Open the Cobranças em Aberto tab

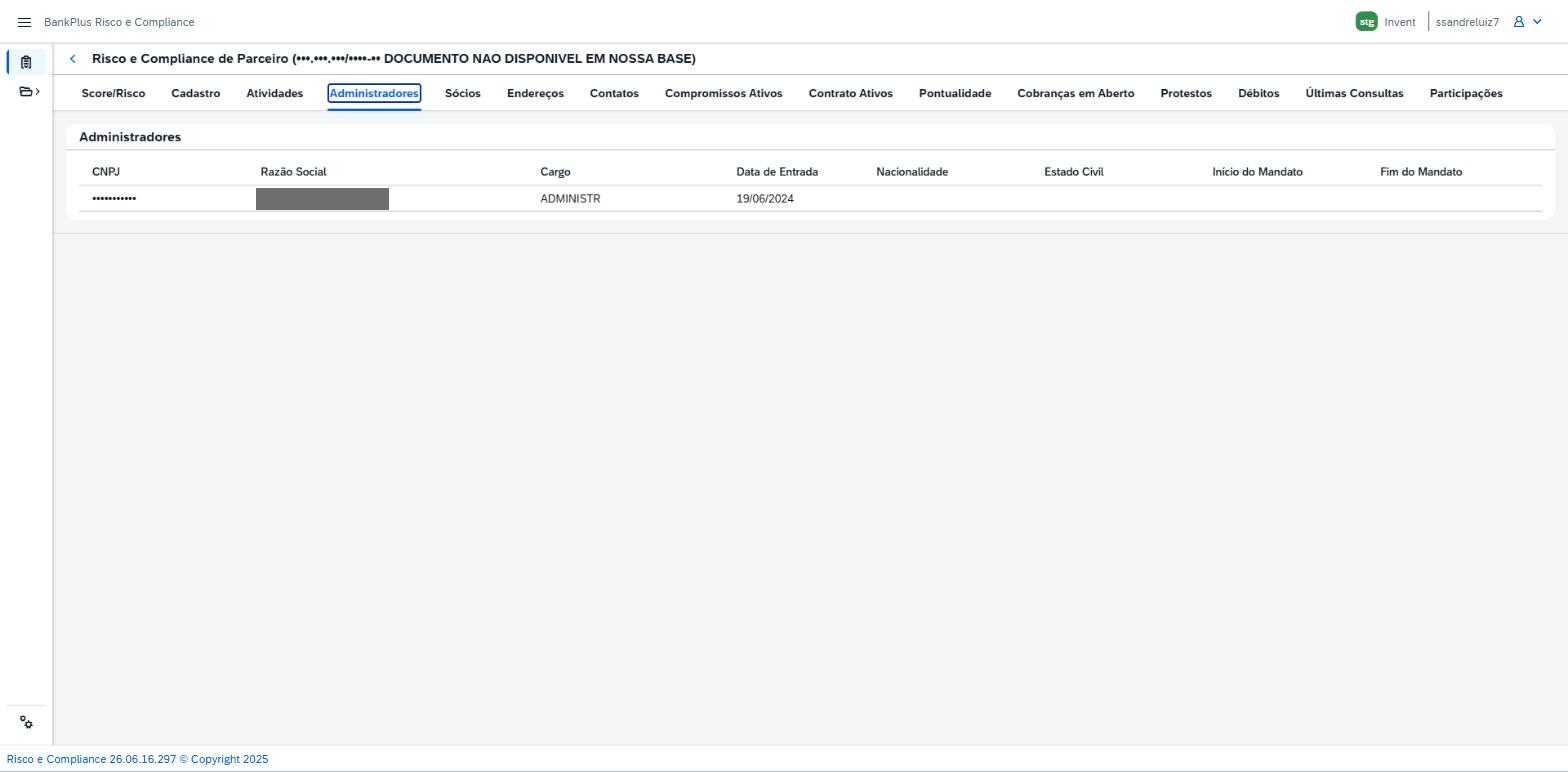[x=1076, y=93]
